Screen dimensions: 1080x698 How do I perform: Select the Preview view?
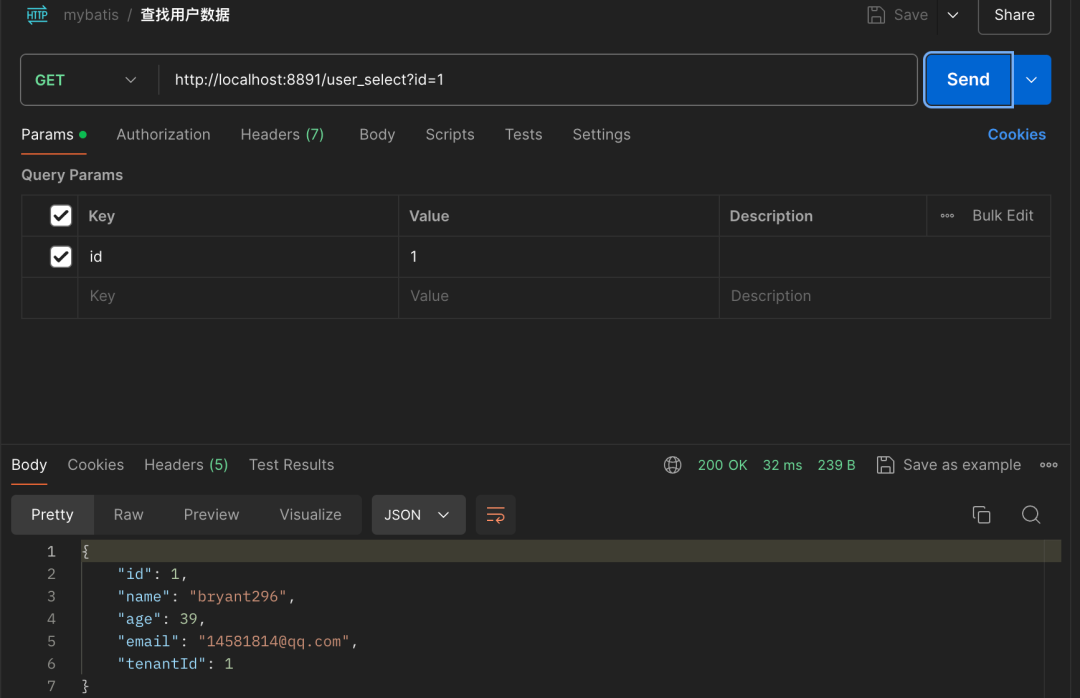[x=211, y=515]
